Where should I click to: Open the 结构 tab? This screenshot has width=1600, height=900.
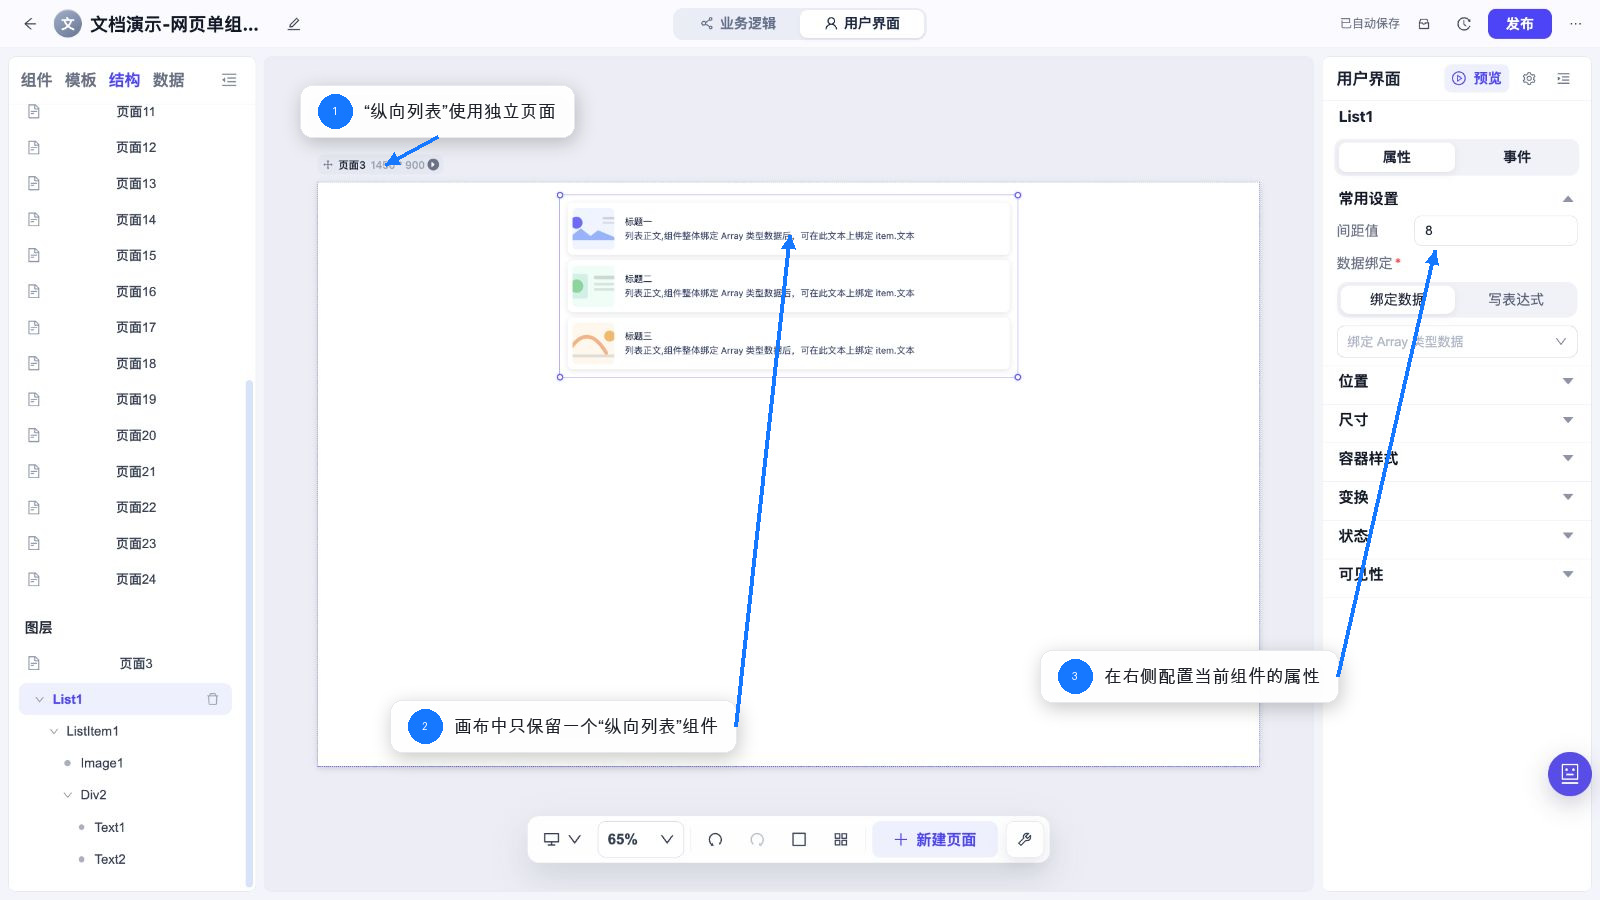point(124,80)
